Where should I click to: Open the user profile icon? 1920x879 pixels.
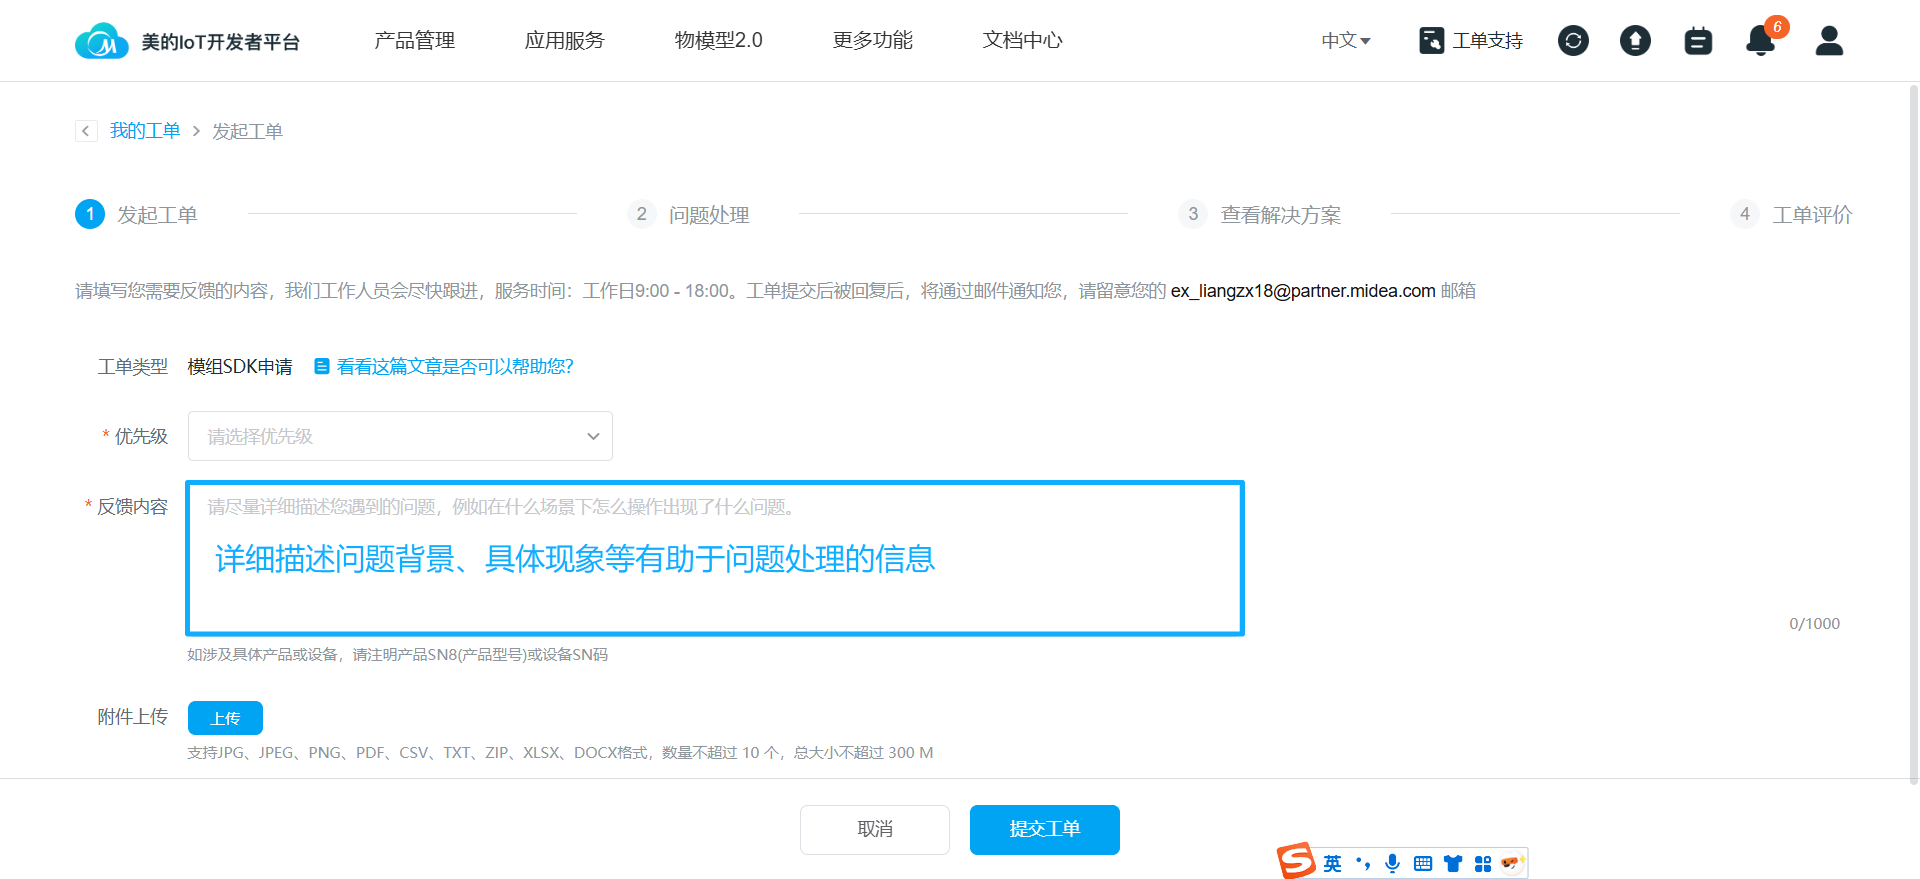click(1829, 41)
